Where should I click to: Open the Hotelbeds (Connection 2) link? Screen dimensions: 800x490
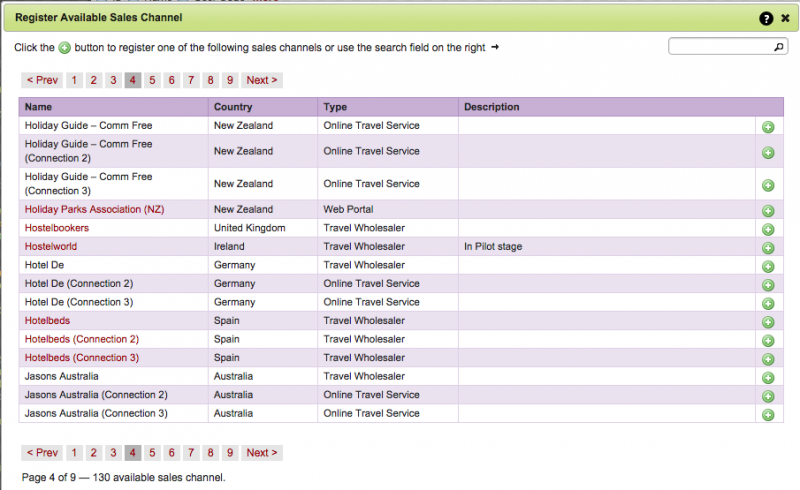pyautogui.click(x=82, y=339)
